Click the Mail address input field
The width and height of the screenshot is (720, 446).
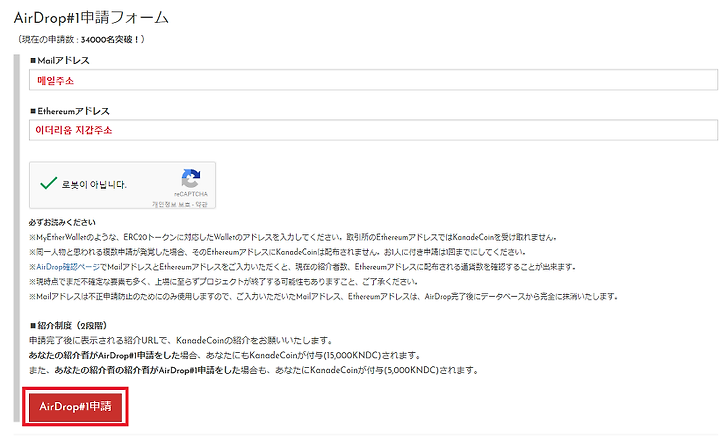coord(373,80)
